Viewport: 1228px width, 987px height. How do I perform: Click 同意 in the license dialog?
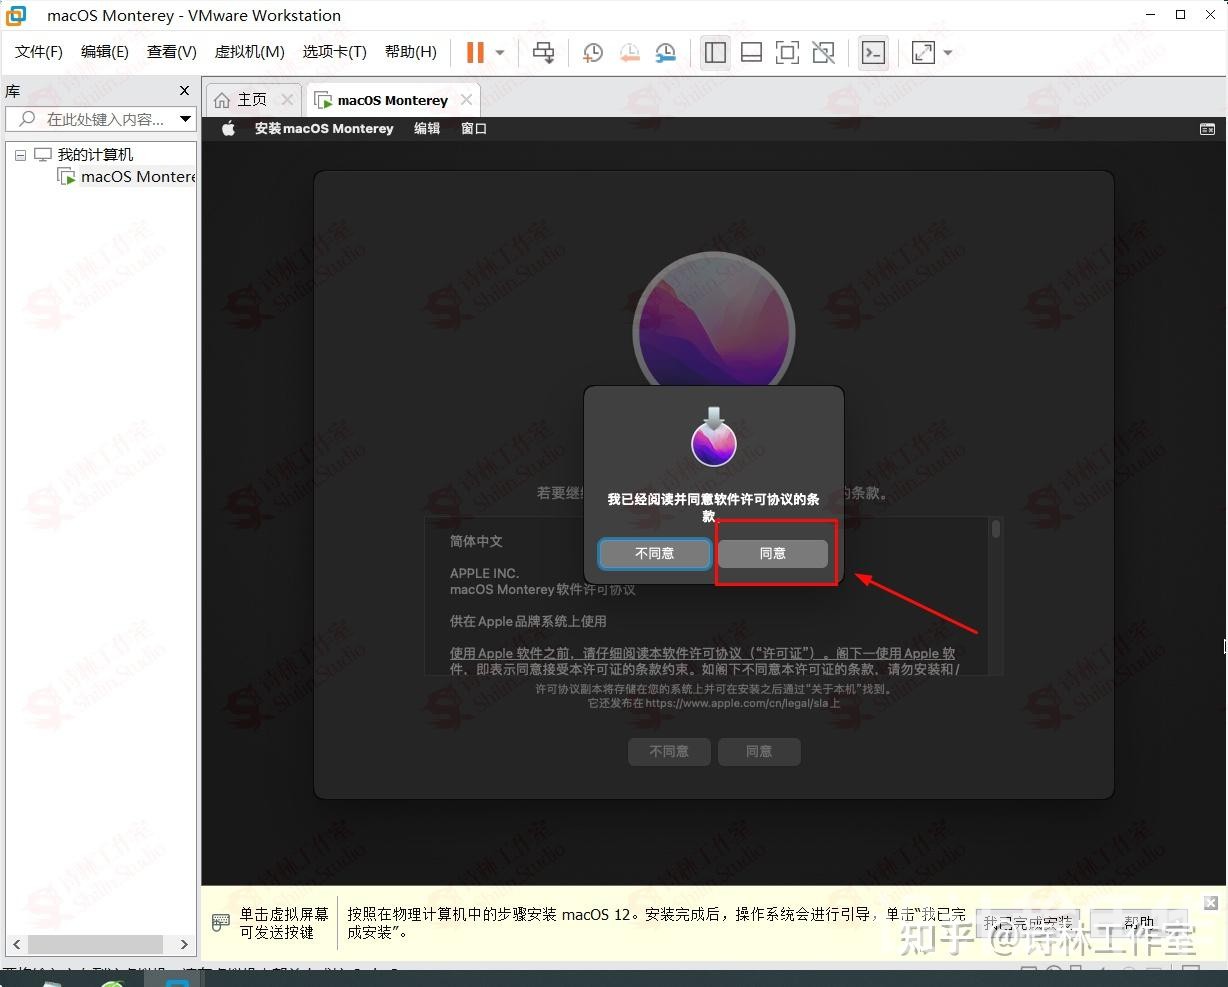(773, 553)
